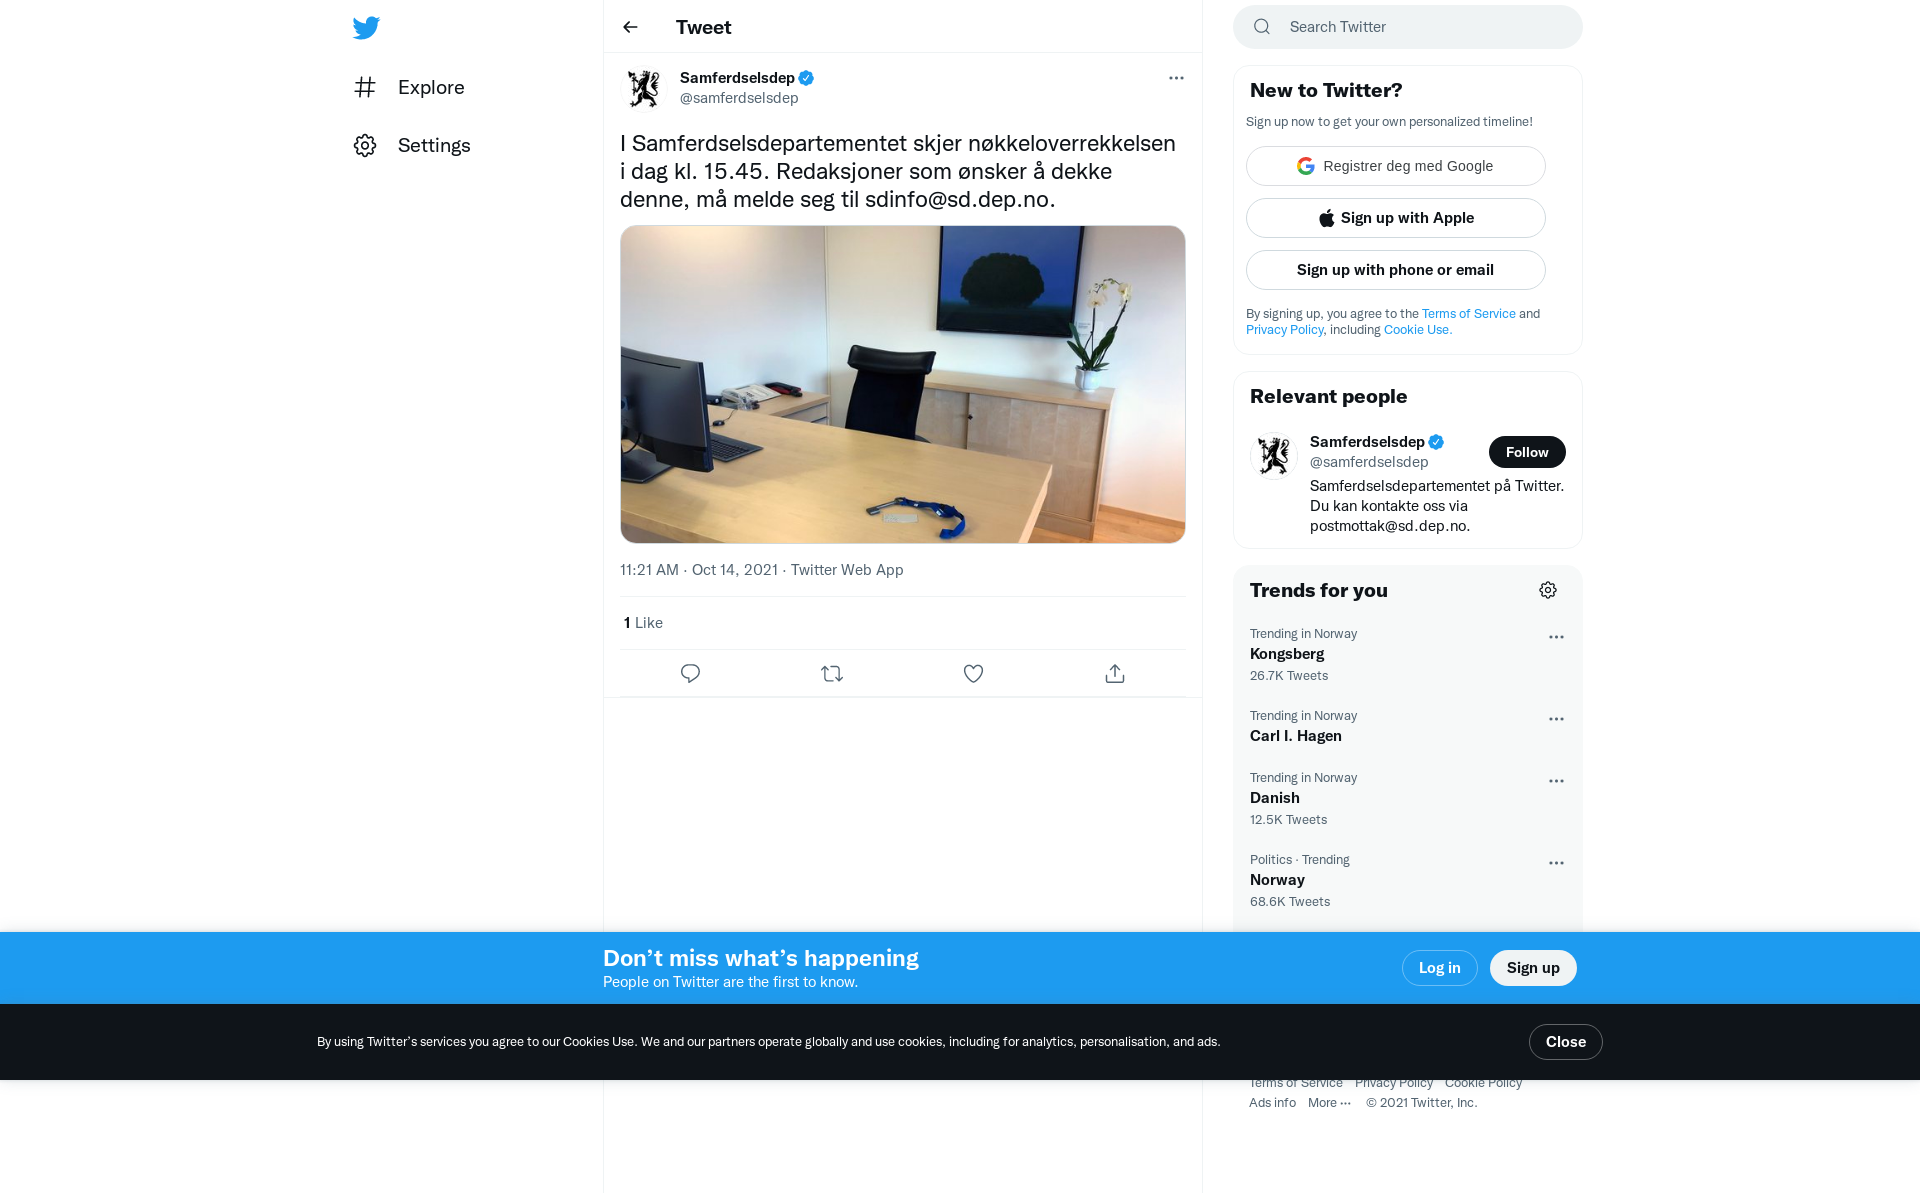Reply to the Samferdselsdep tweet
The image size is (1920, 1193).
(x=690, y=674)
